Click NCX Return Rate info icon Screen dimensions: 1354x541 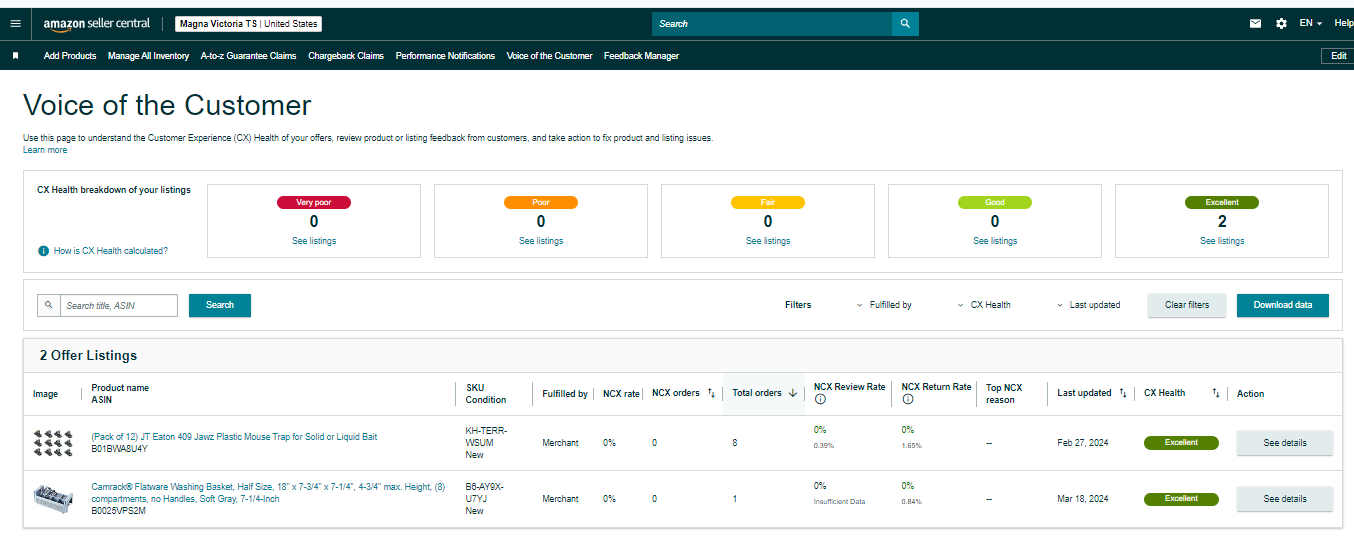coord(907,400)
